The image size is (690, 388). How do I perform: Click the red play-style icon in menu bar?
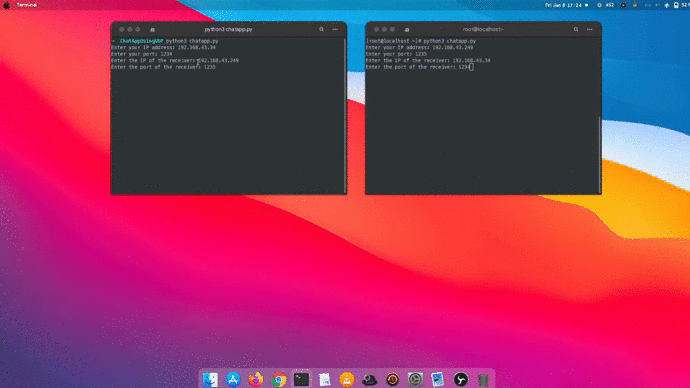click(623, 5)
